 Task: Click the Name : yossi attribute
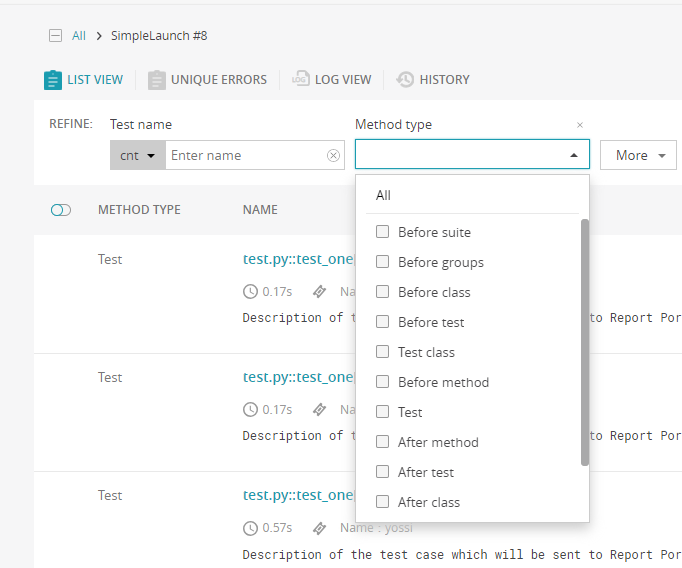pos(376,528)
